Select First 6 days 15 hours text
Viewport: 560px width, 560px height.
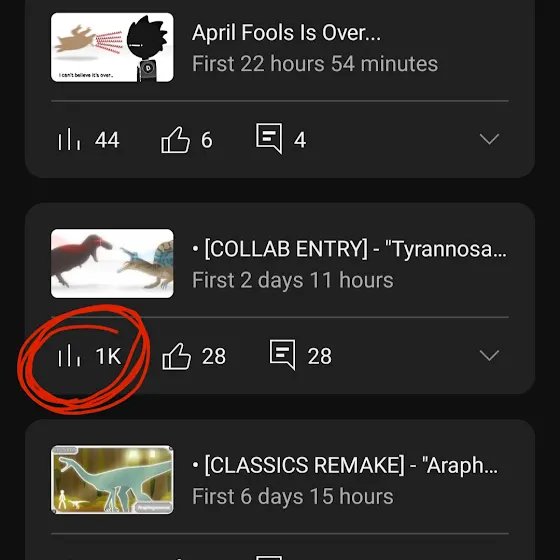292,496
